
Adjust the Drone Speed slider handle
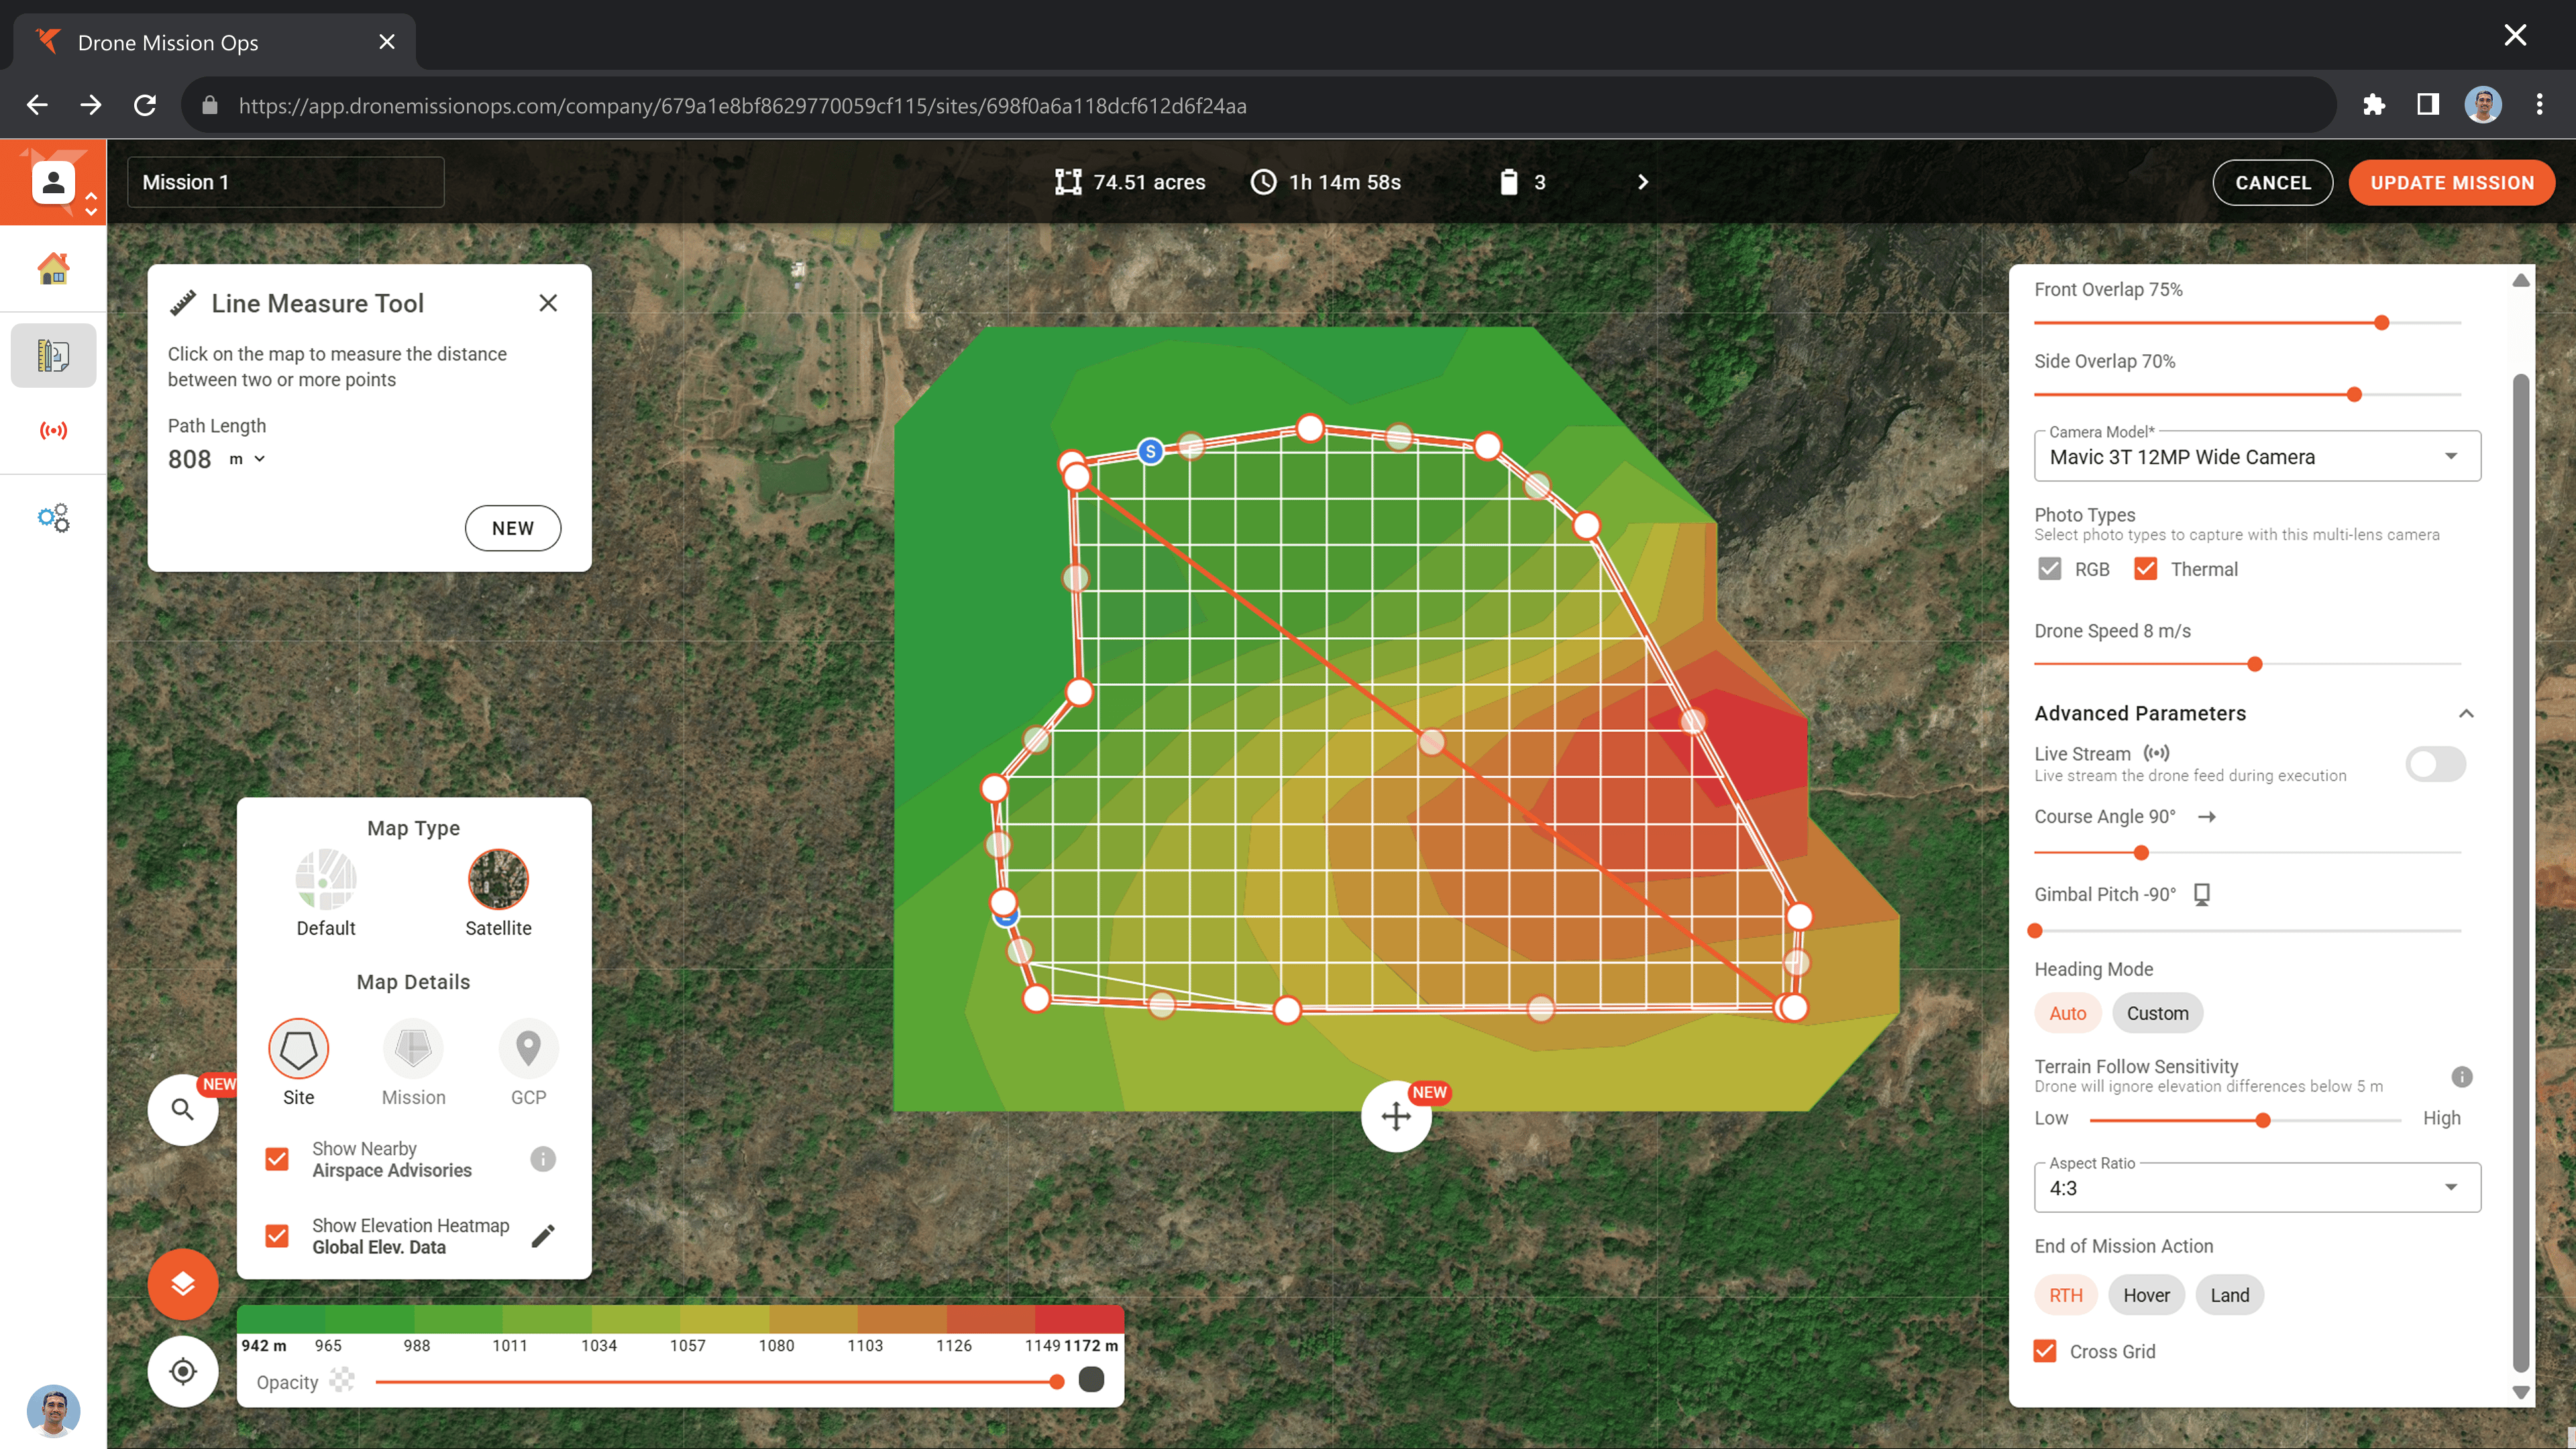coord(2255,664)
